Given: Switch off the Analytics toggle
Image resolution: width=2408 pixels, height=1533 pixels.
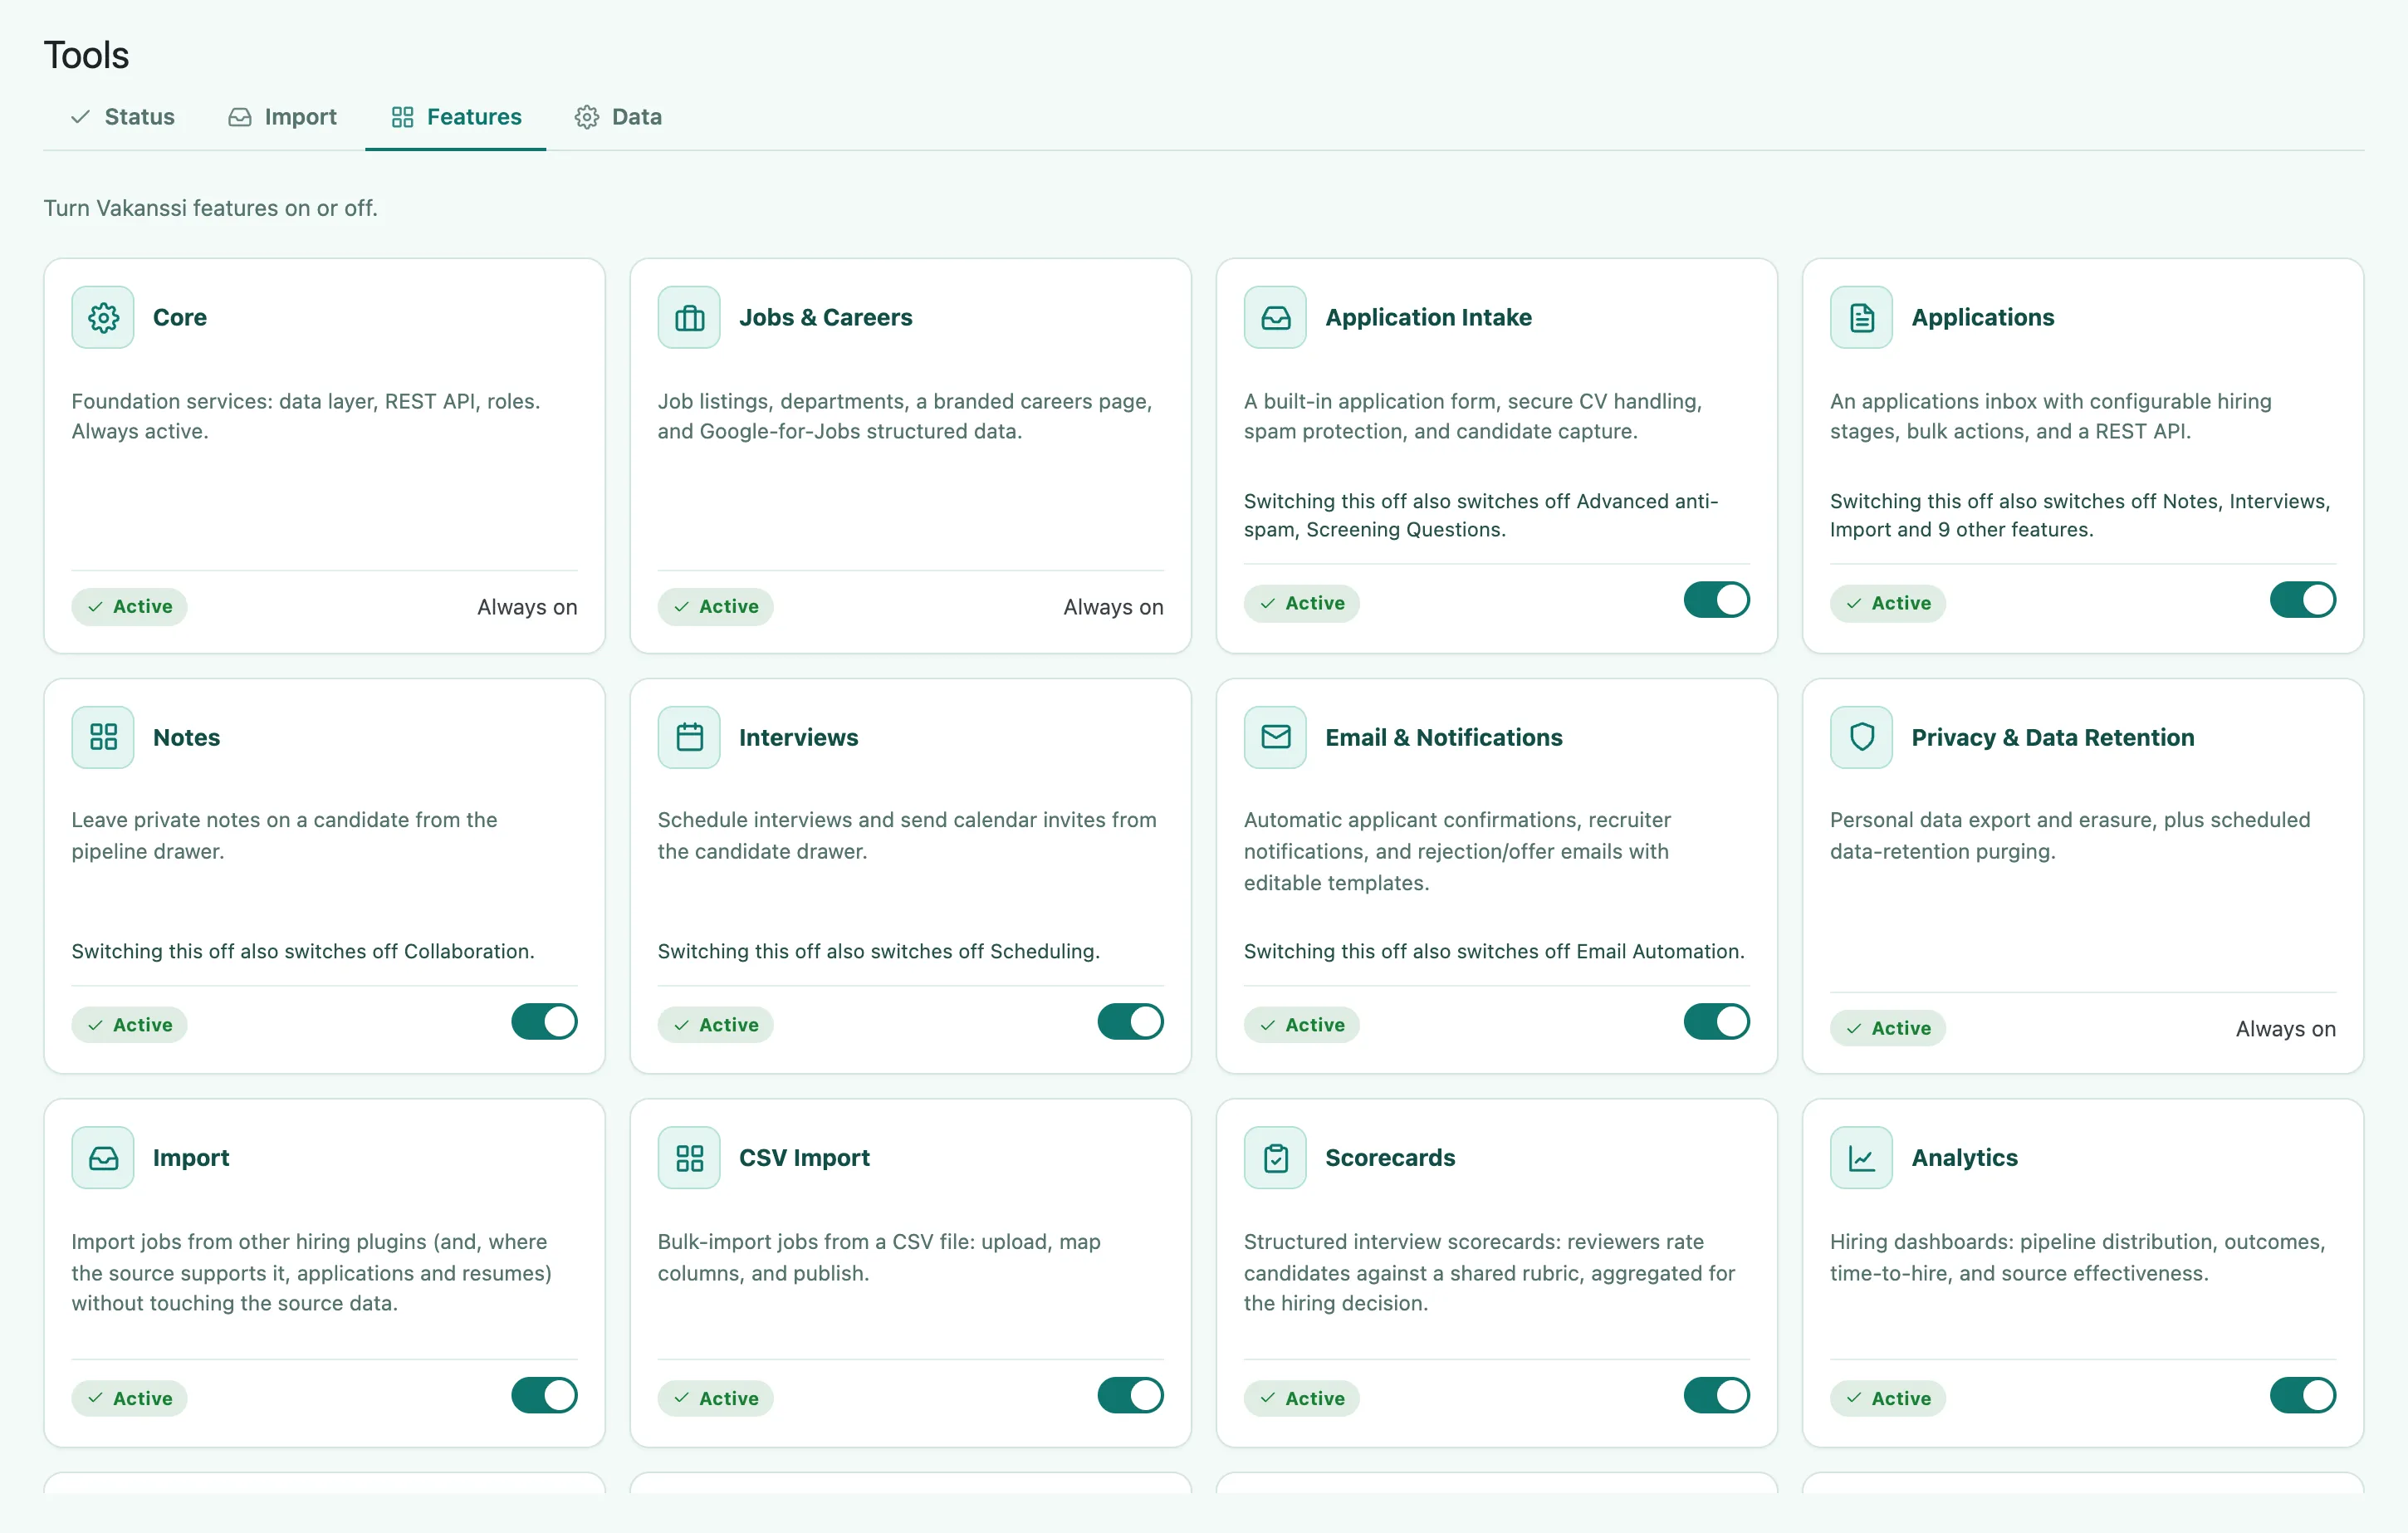Looking at the screenshot, I should 2302,1395.
